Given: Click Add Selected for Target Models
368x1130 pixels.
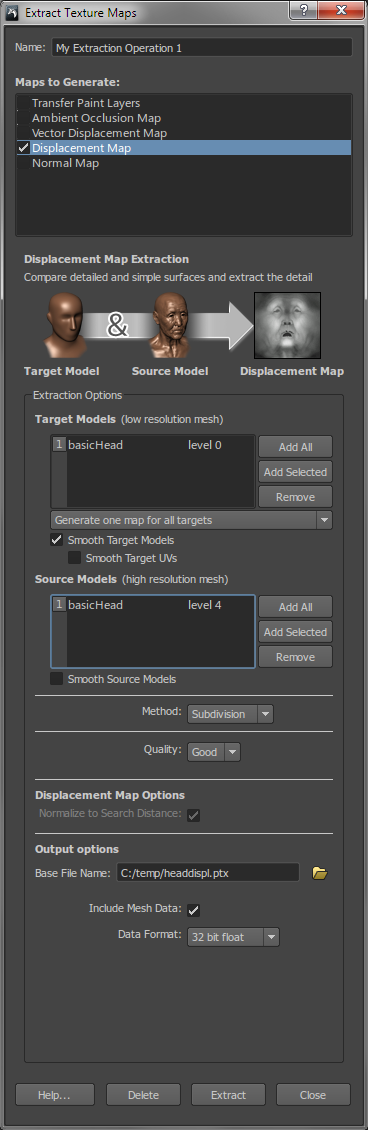Looking at the screenshot, I should (x=295, y=472).
